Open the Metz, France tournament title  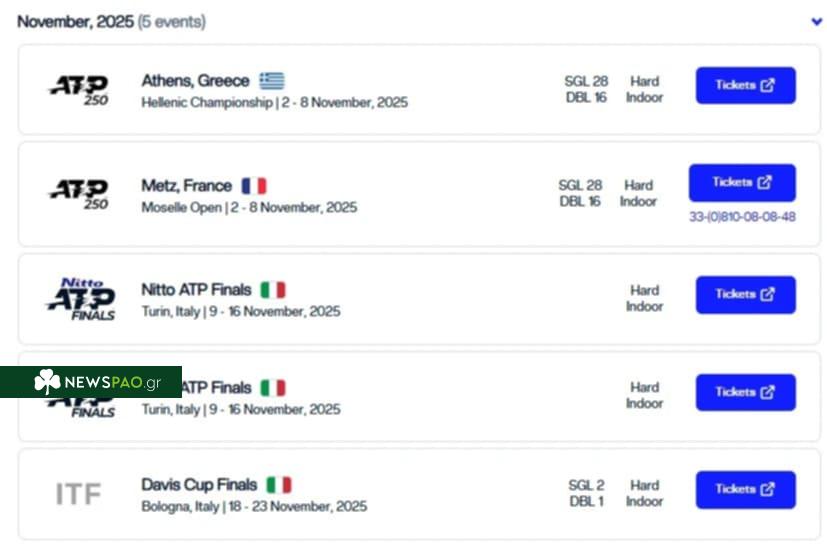point(186,186)
